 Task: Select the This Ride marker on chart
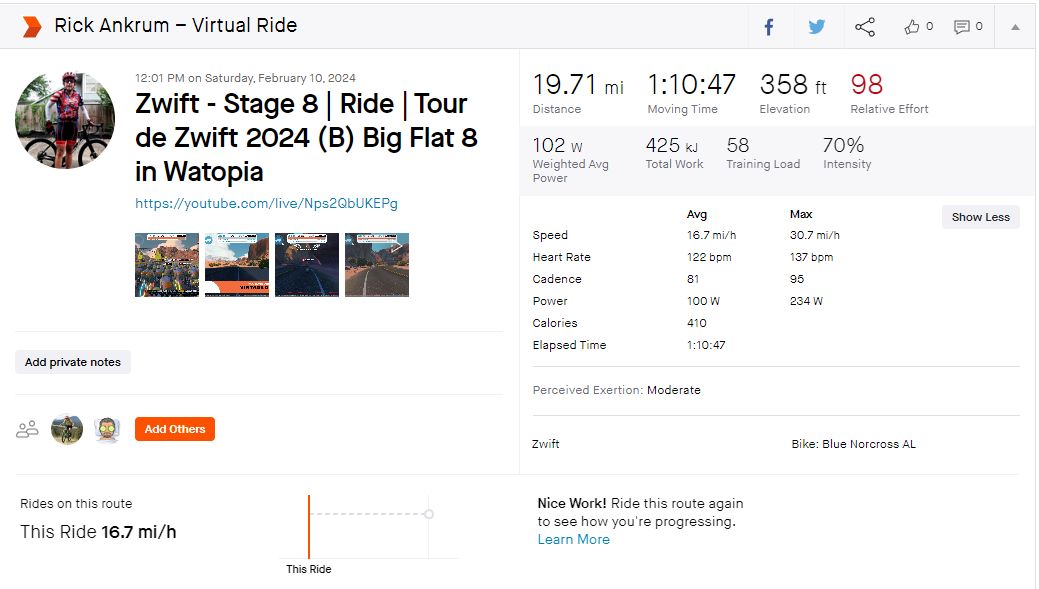tap(309, 527)
